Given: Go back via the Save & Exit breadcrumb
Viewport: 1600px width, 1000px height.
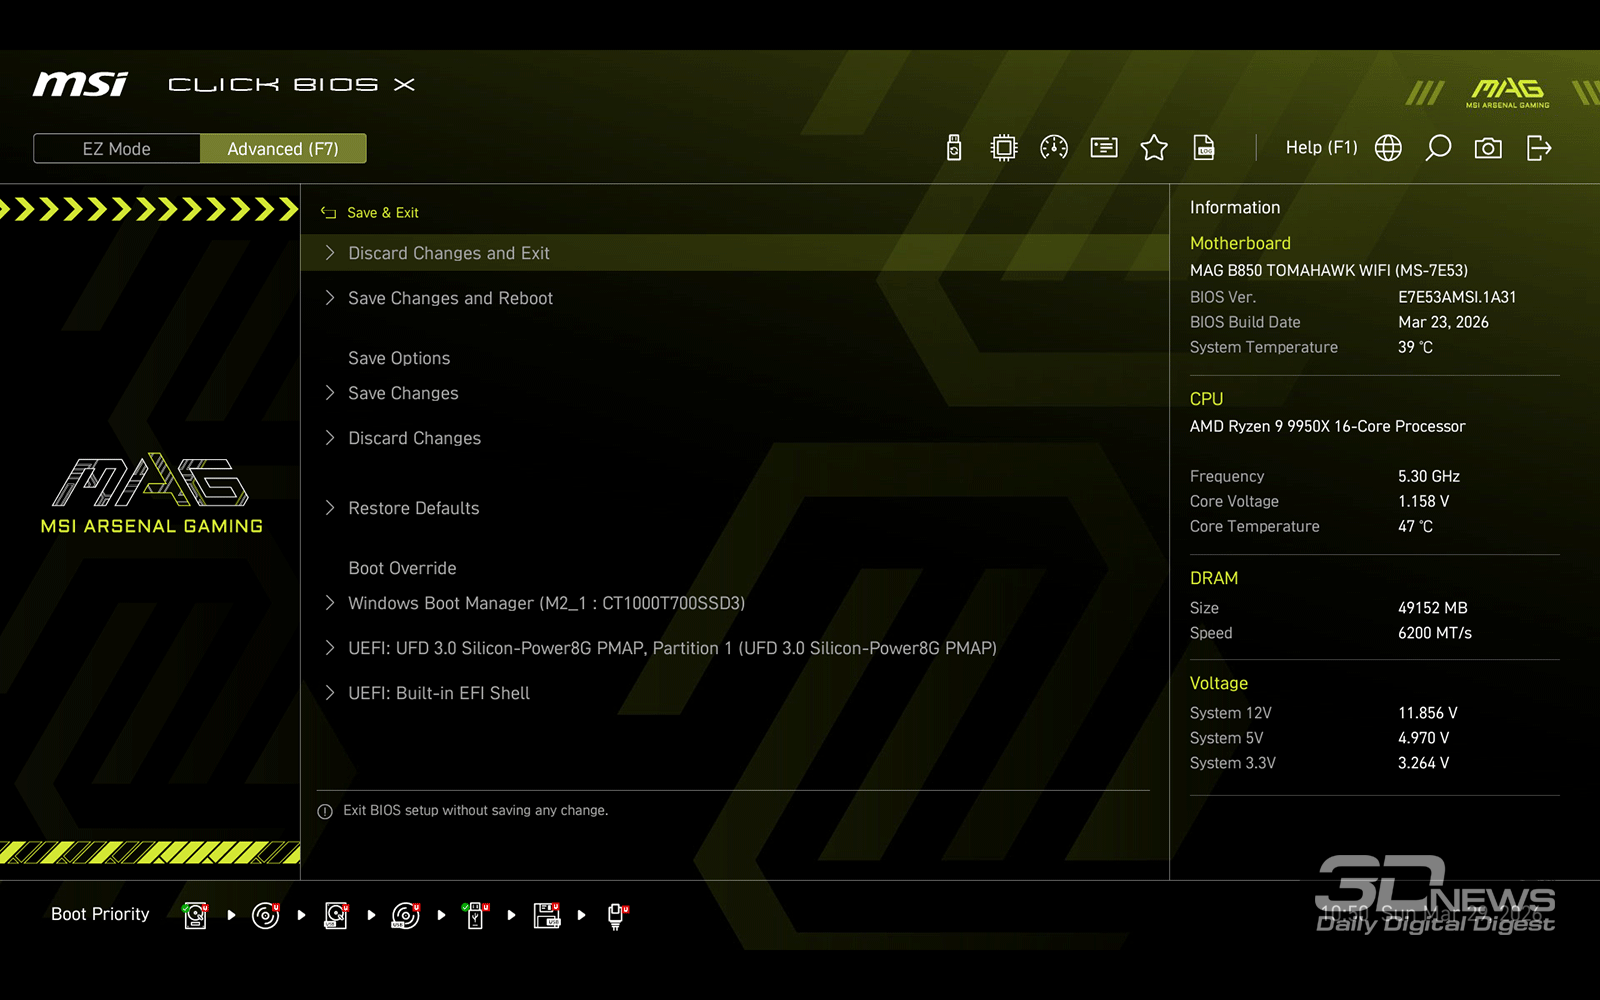Looking at the screenshot, I should pos(371,213).
